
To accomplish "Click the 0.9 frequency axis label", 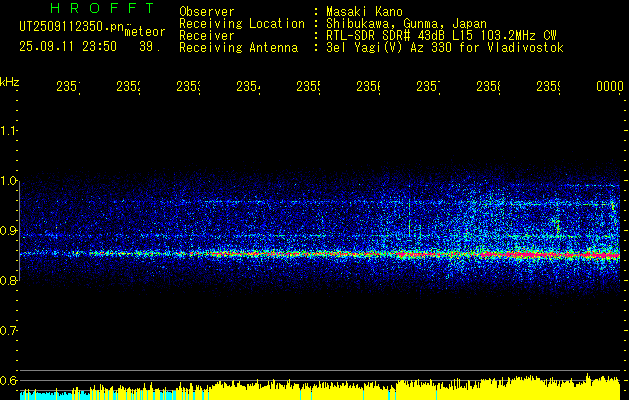I will [x=8, y=231].
